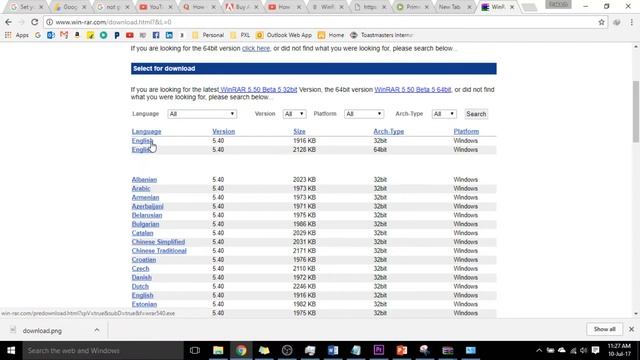The width and height of the screenshot is (640, 360).
Task: Open Adobe Premiere Pro from the taskbar
Action: [x=379, y=351]
